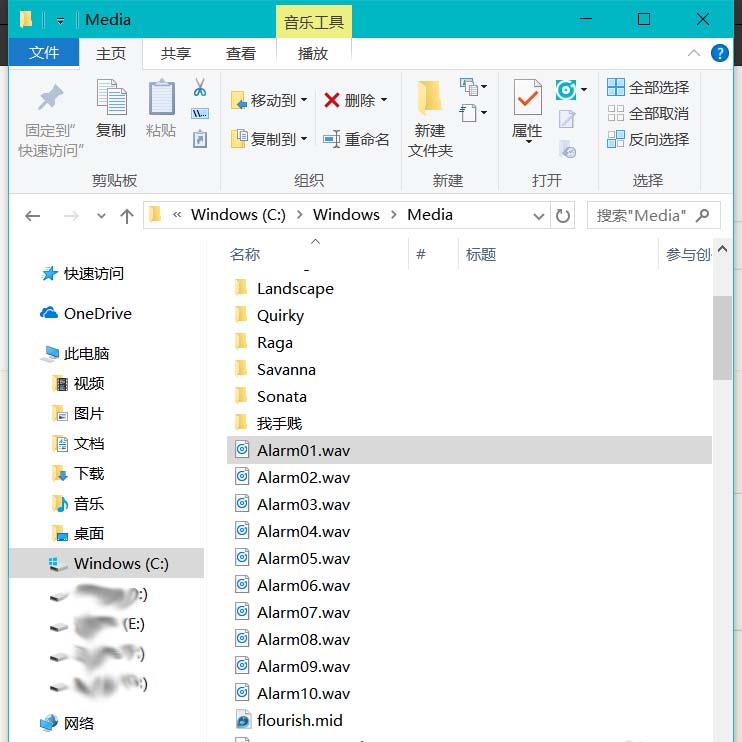Switch to the Share ribbon tab
The width and height of the screenshot is (742, 742).
(x=176, y=53)
